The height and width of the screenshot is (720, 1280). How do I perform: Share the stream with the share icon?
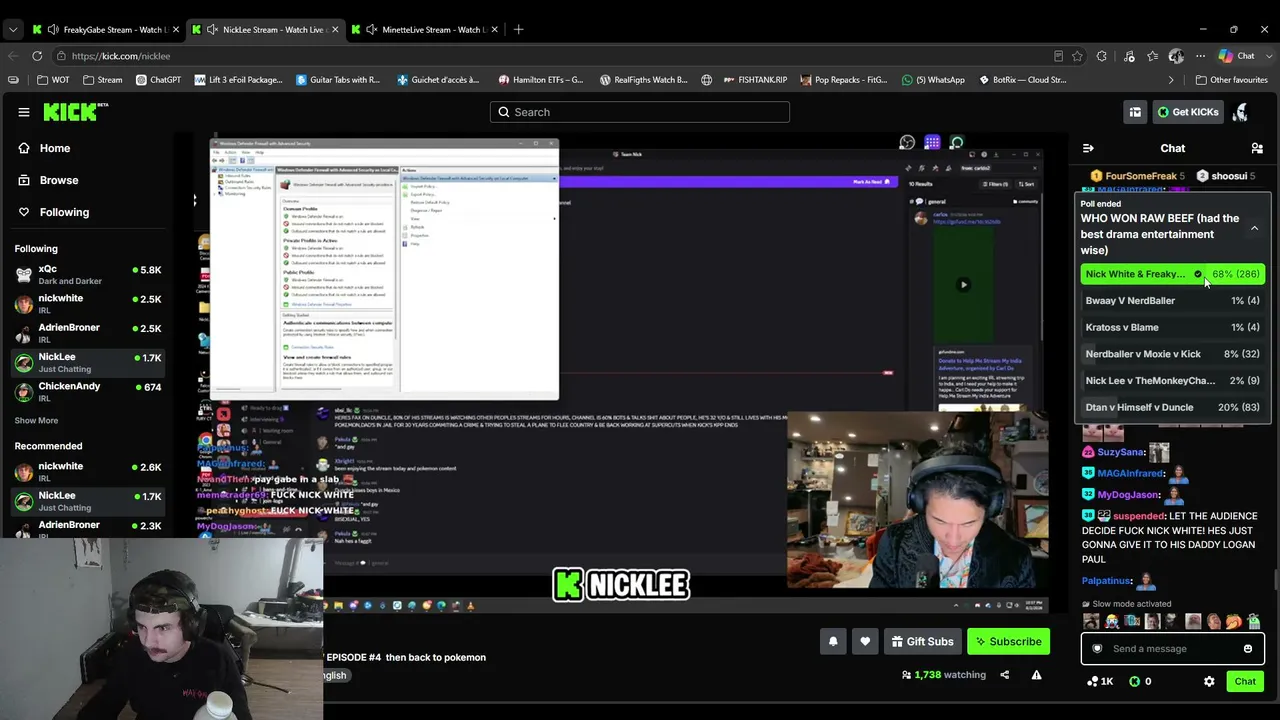[1004, 675]
